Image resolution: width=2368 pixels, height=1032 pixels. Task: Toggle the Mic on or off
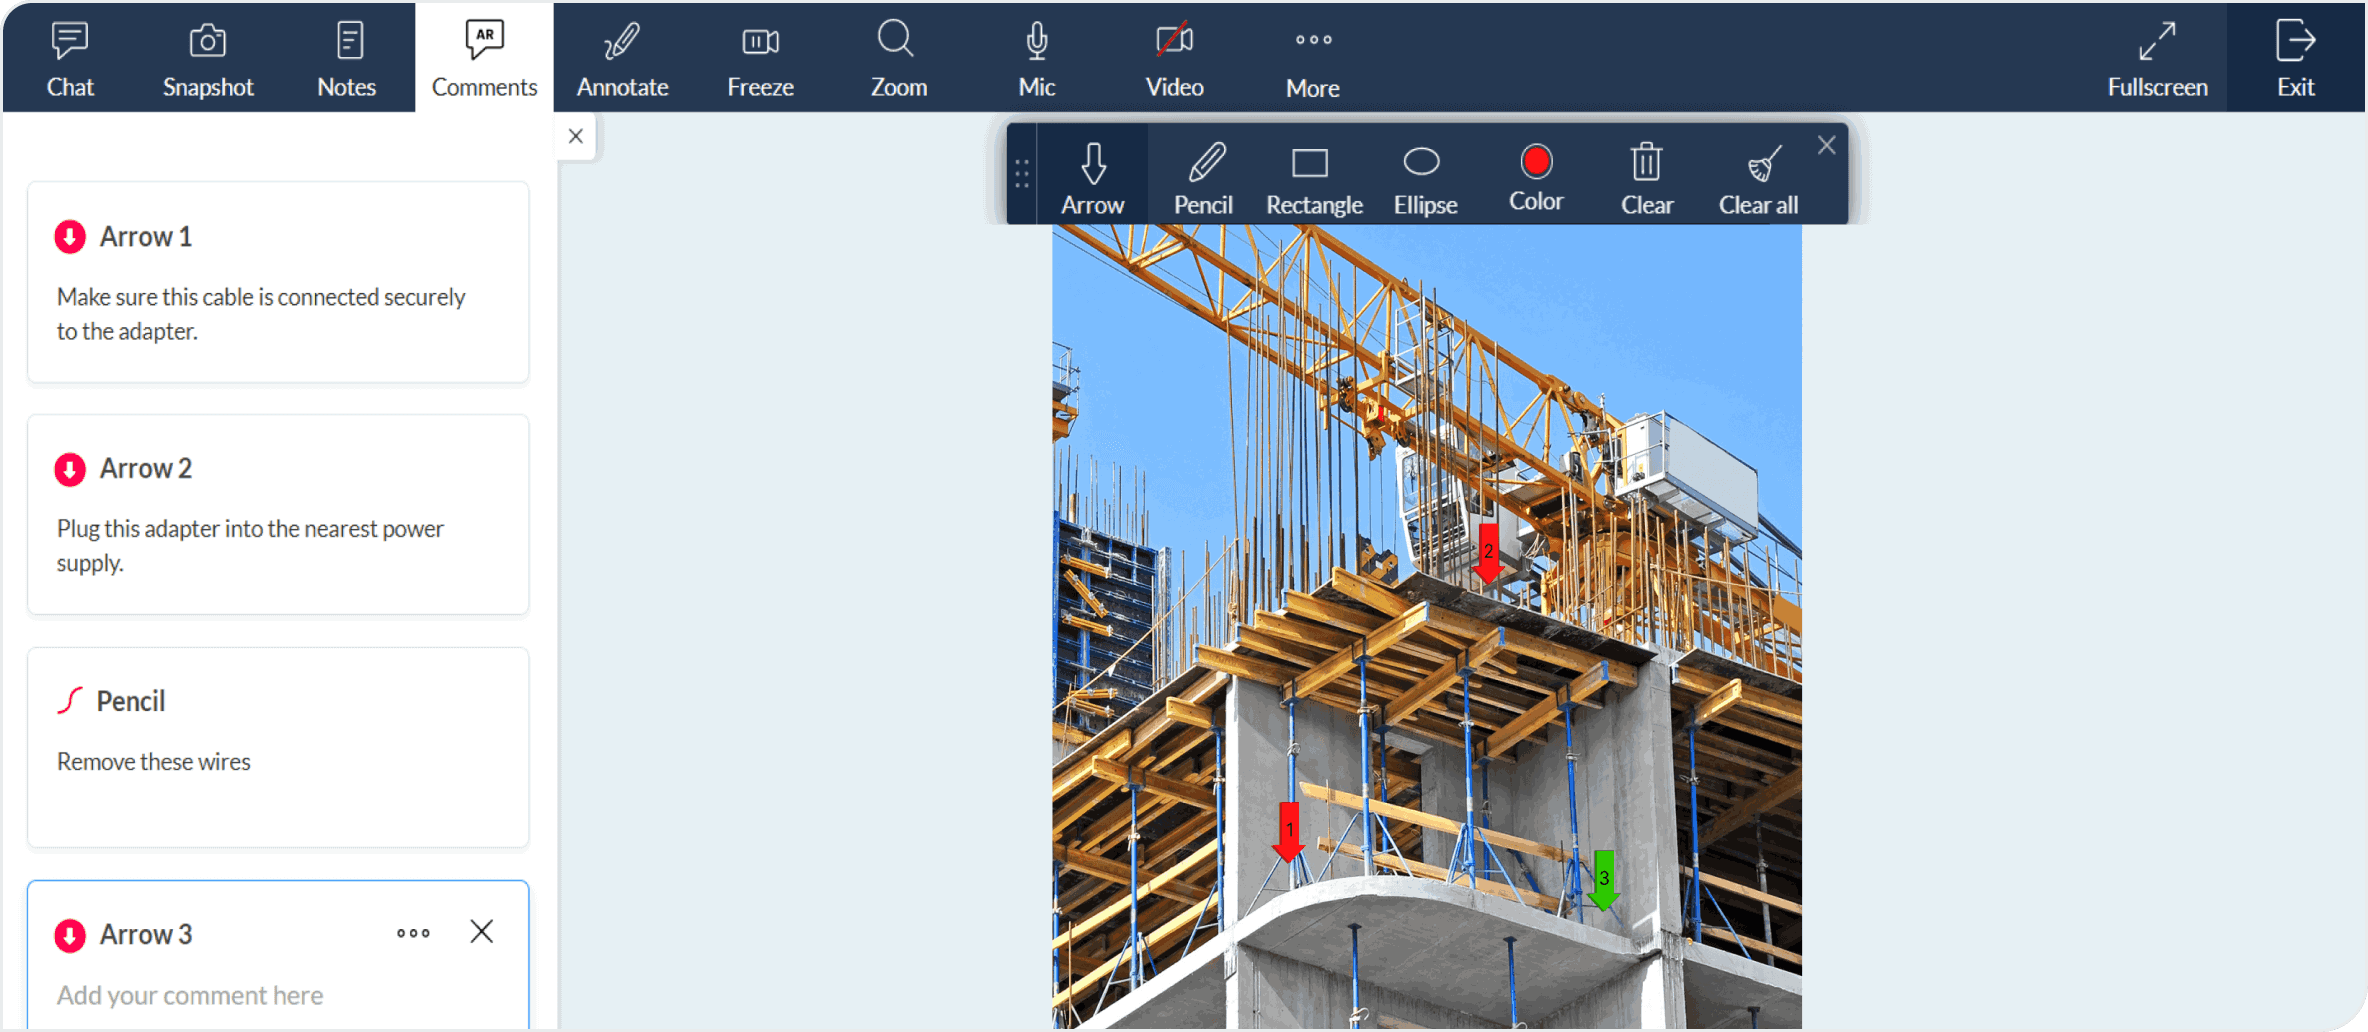(1037, 58)
